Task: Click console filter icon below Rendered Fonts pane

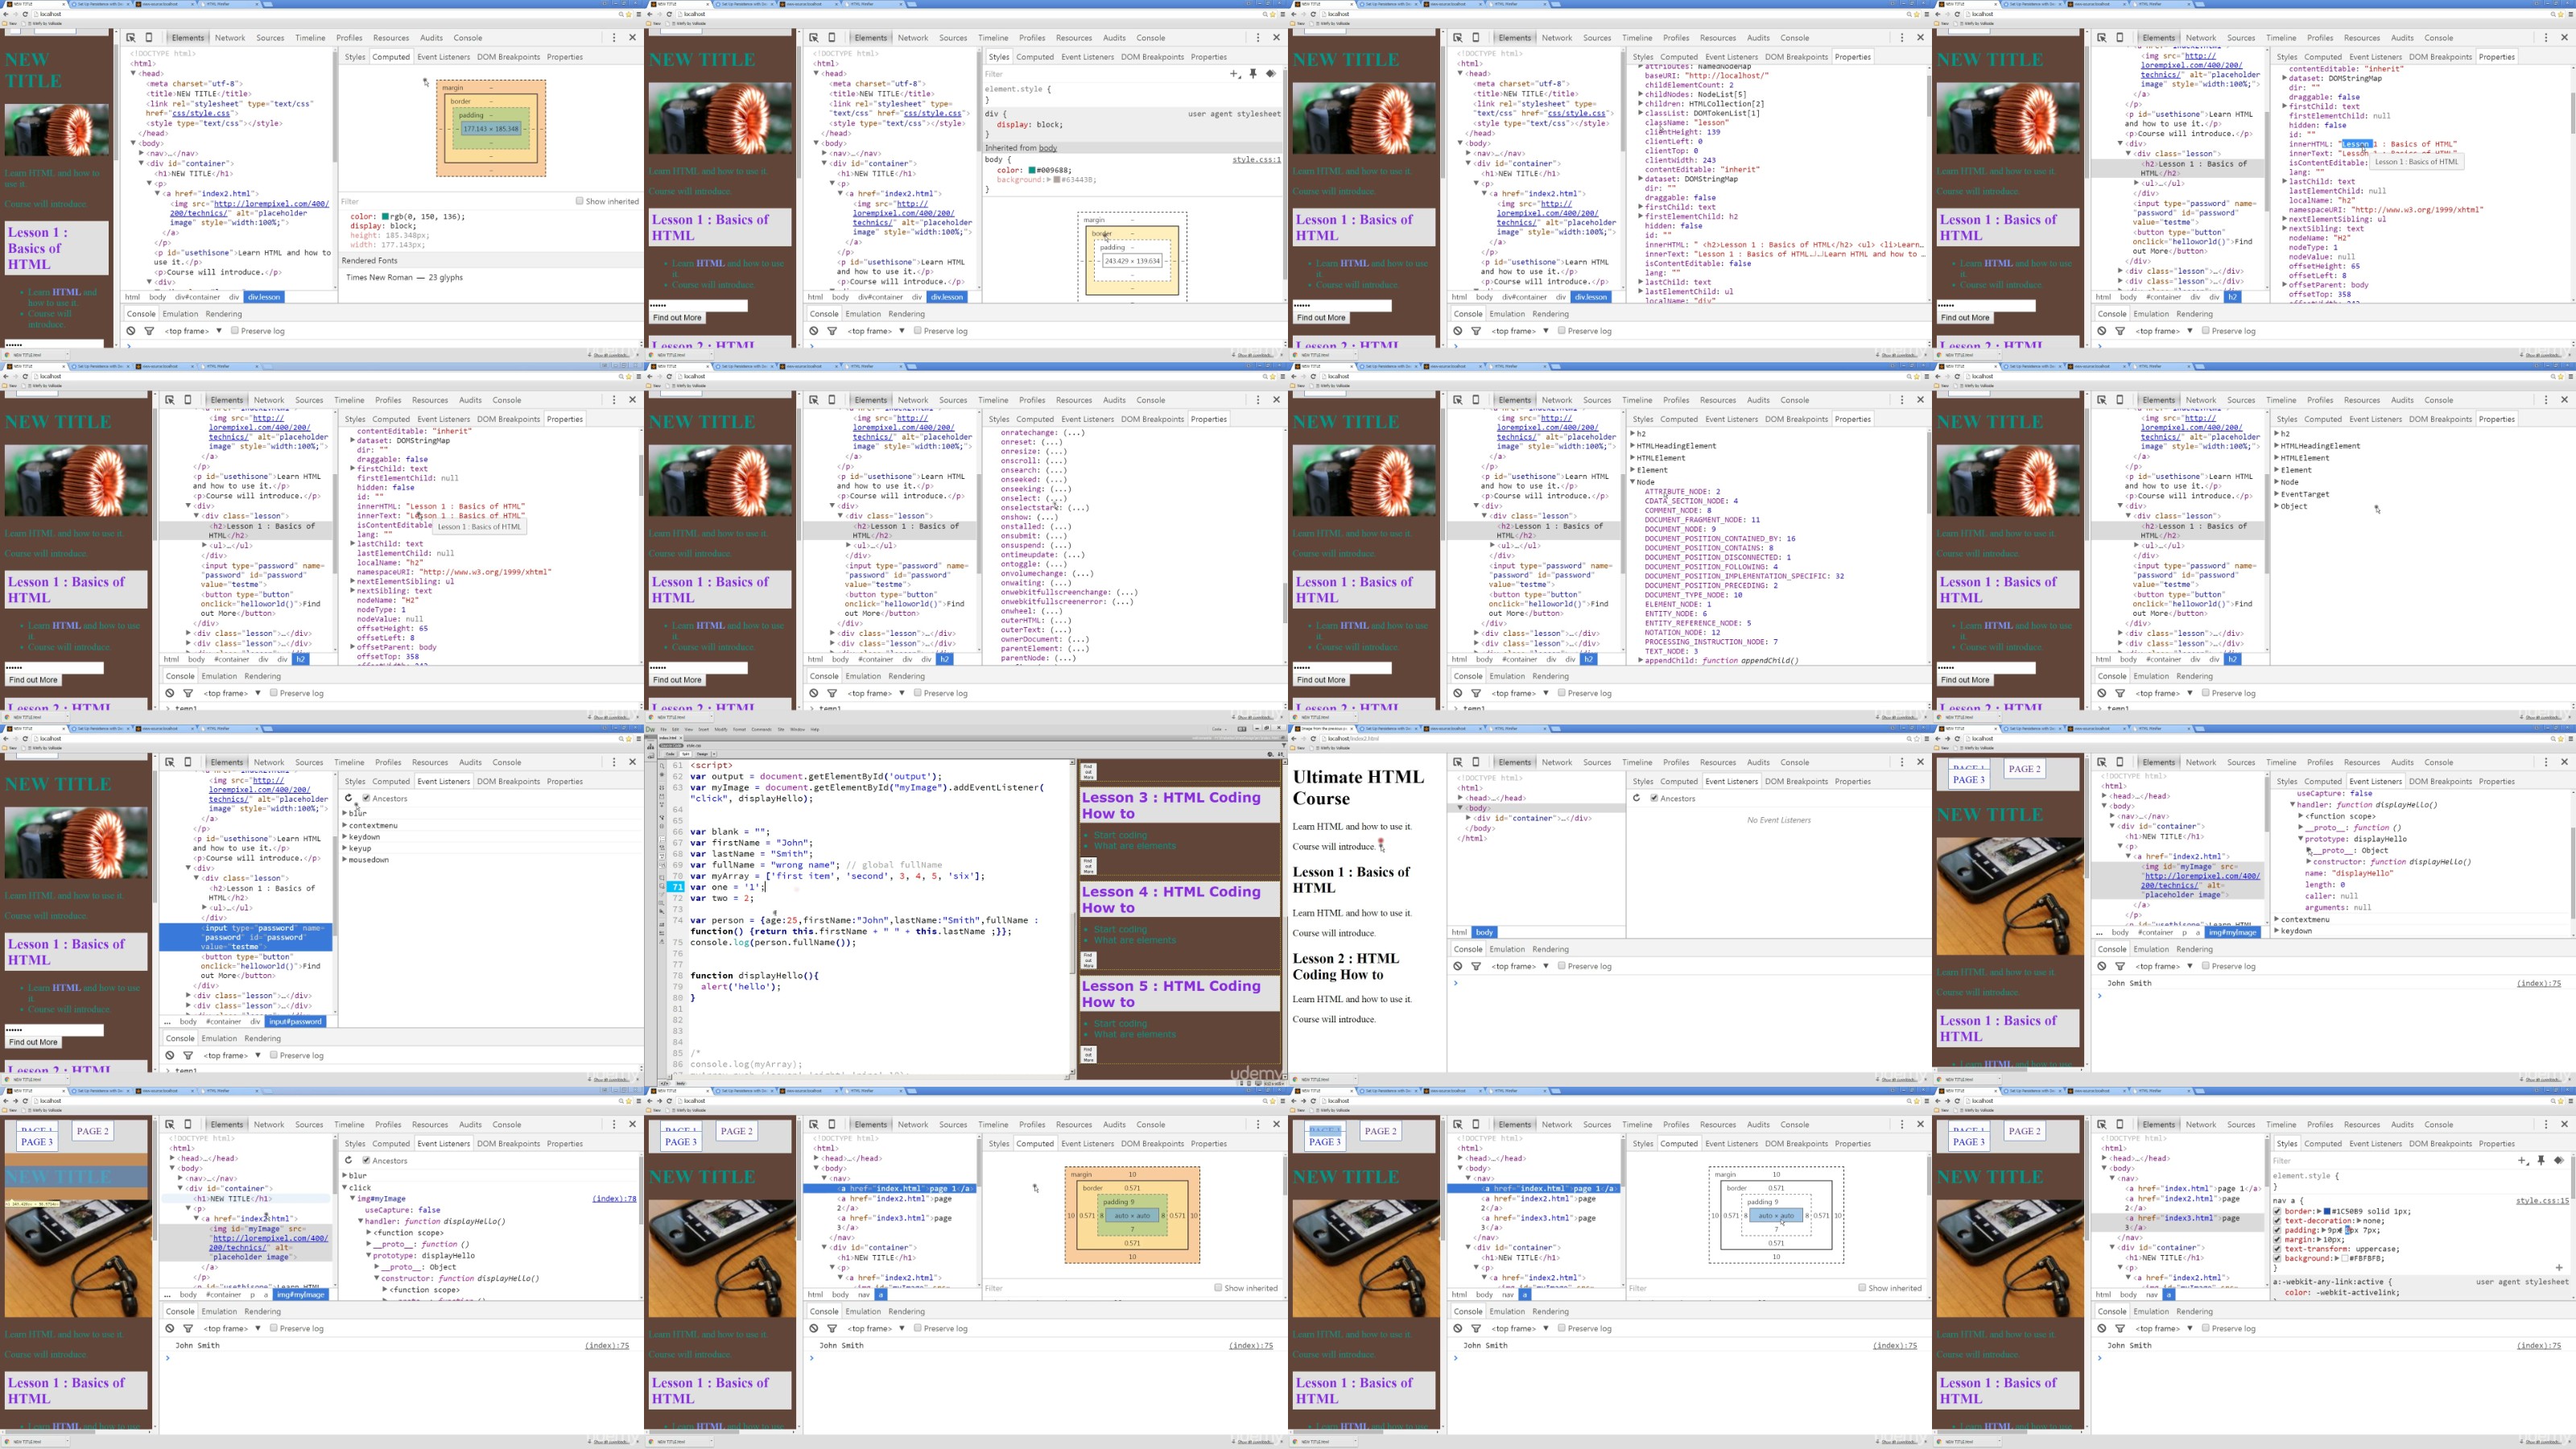Action: (149, 331)
